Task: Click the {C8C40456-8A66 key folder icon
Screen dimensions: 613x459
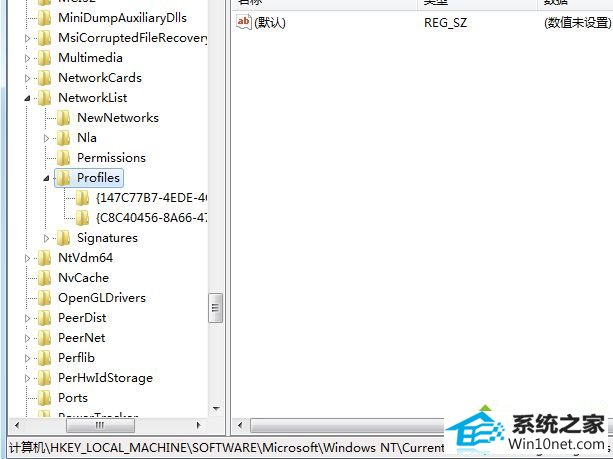Action: pos(82,218)
